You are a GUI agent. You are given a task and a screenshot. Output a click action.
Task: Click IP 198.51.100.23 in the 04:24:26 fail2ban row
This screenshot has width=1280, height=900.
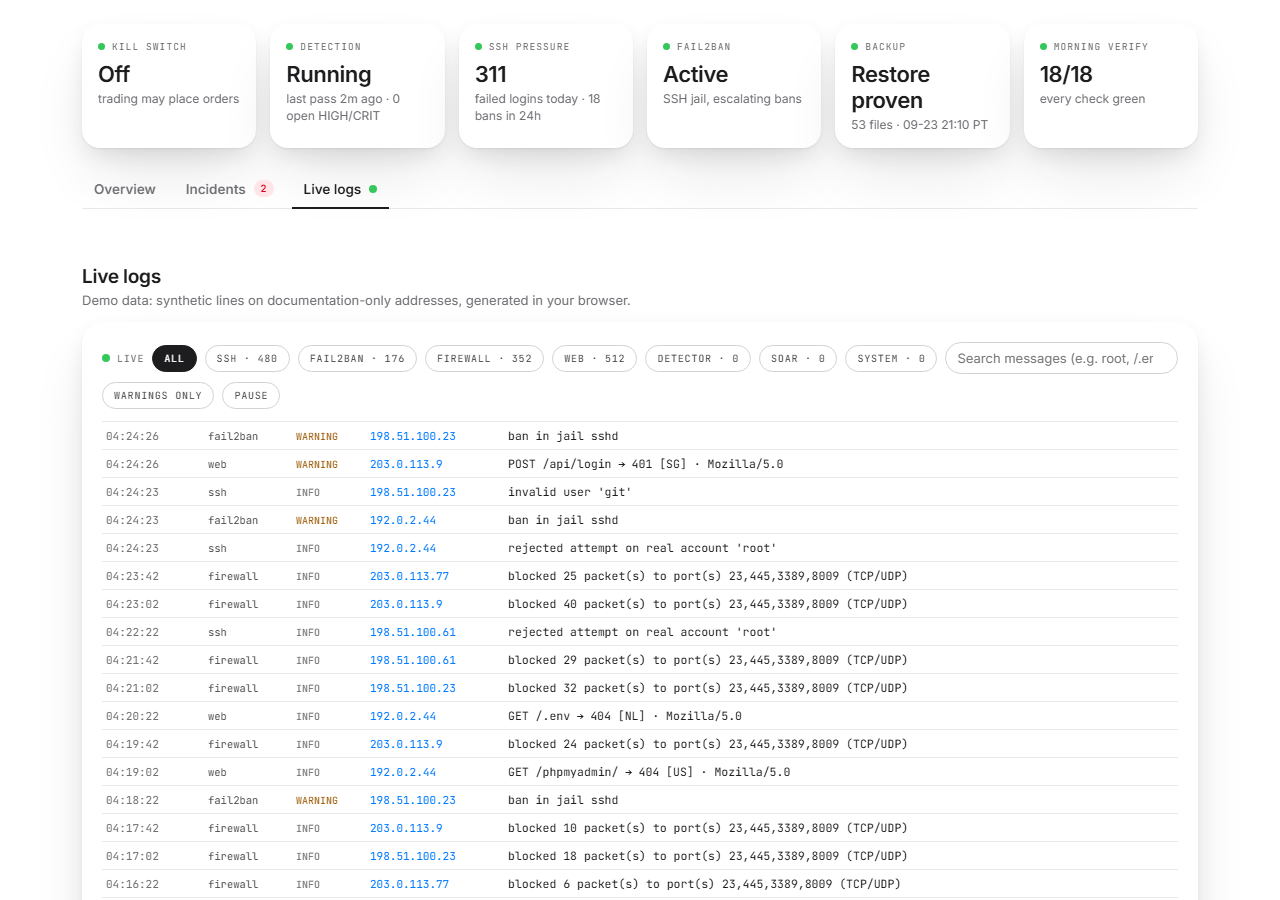413,436
